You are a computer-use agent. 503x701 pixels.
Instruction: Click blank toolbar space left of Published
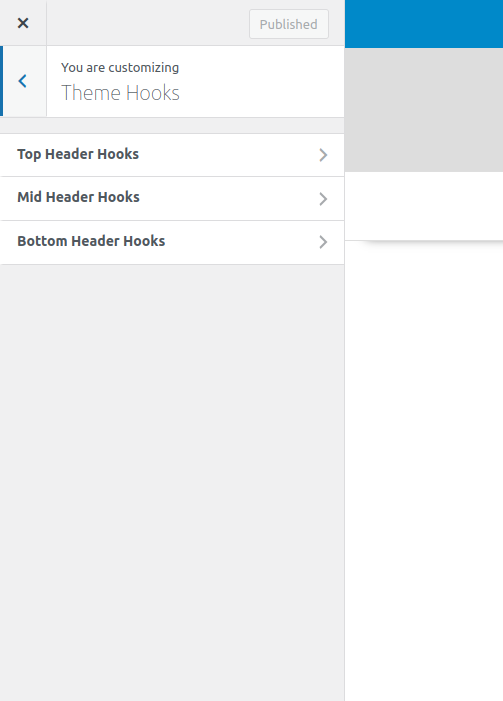148,23
